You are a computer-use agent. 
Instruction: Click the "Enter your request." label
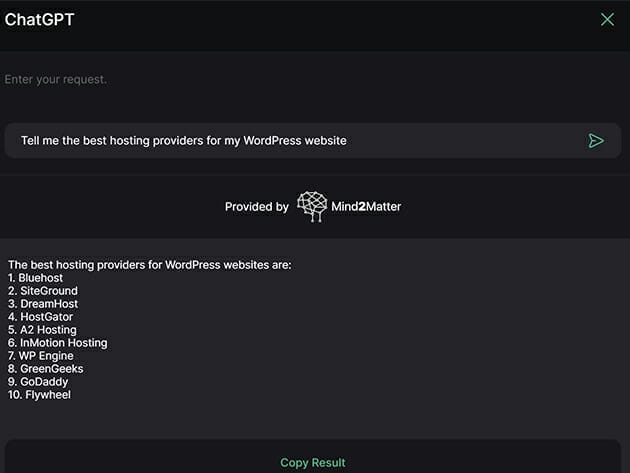tap(56, 79)
